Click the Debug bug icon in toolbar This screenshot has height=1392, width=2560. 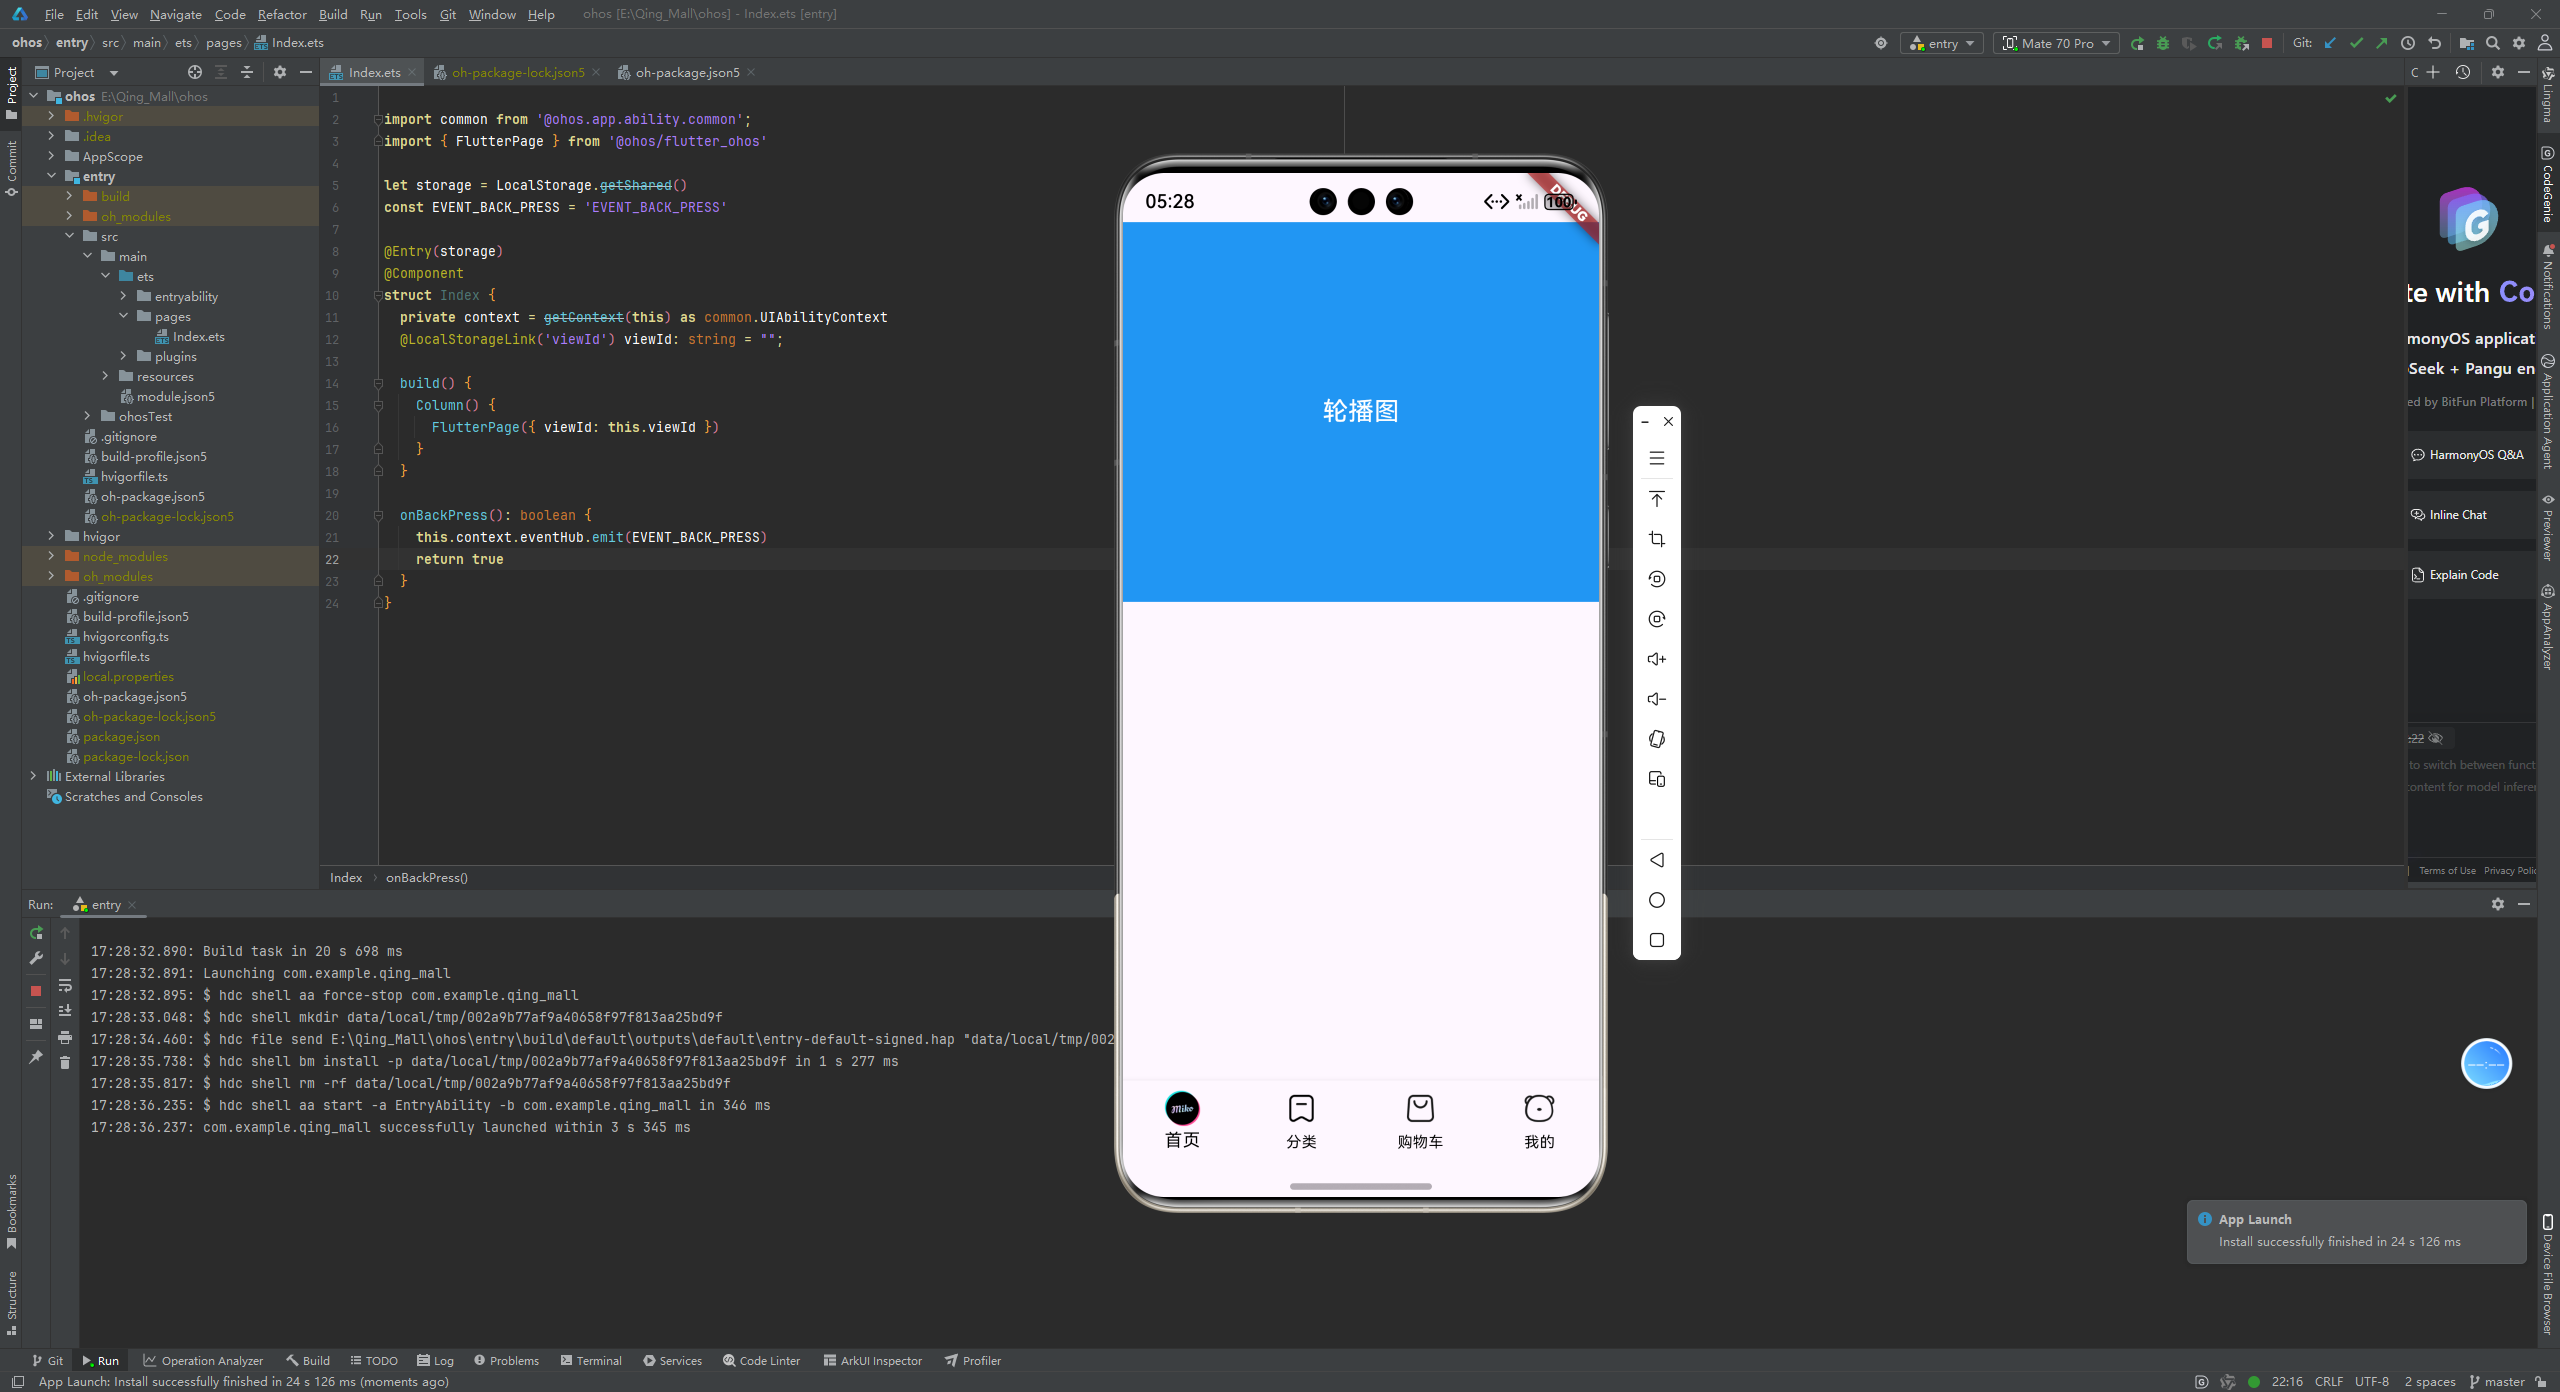click(x=2163, y=43)
